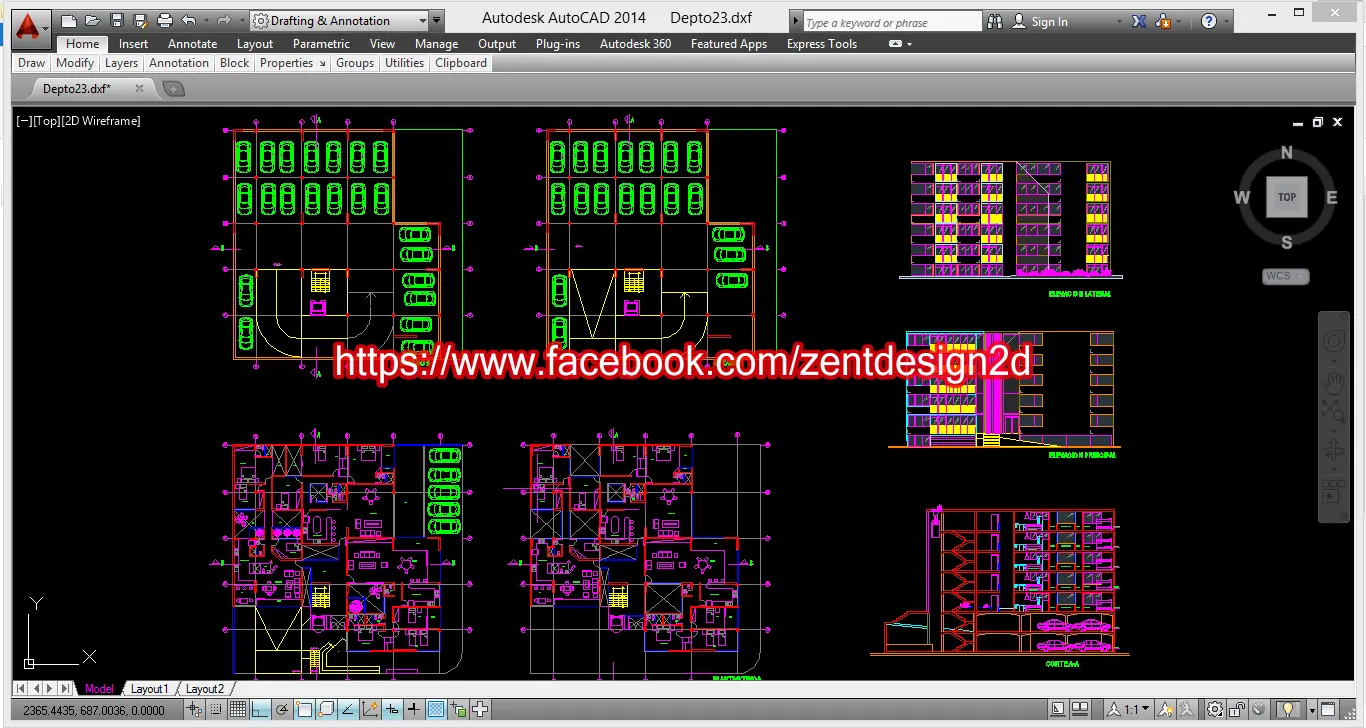Toggle Isolate Objects lightbulb icon
Viewport: 1366px width, 728px height.
coord(1287,710)
